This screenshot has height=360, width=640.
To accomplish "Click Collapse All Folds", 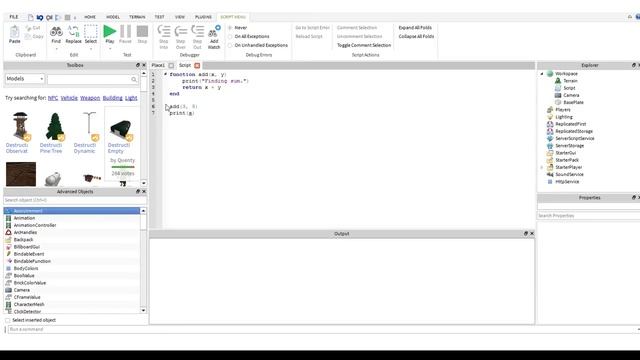I will coord(416,36).
